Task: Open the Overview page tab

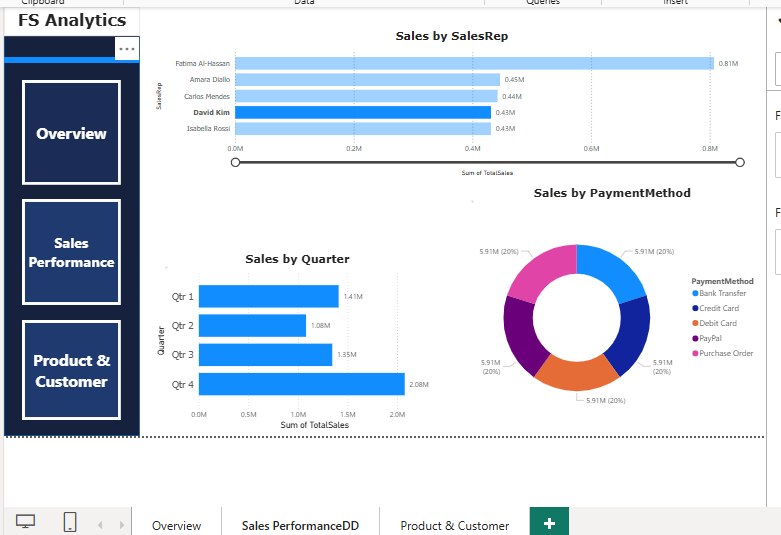Action: [176, 526]
